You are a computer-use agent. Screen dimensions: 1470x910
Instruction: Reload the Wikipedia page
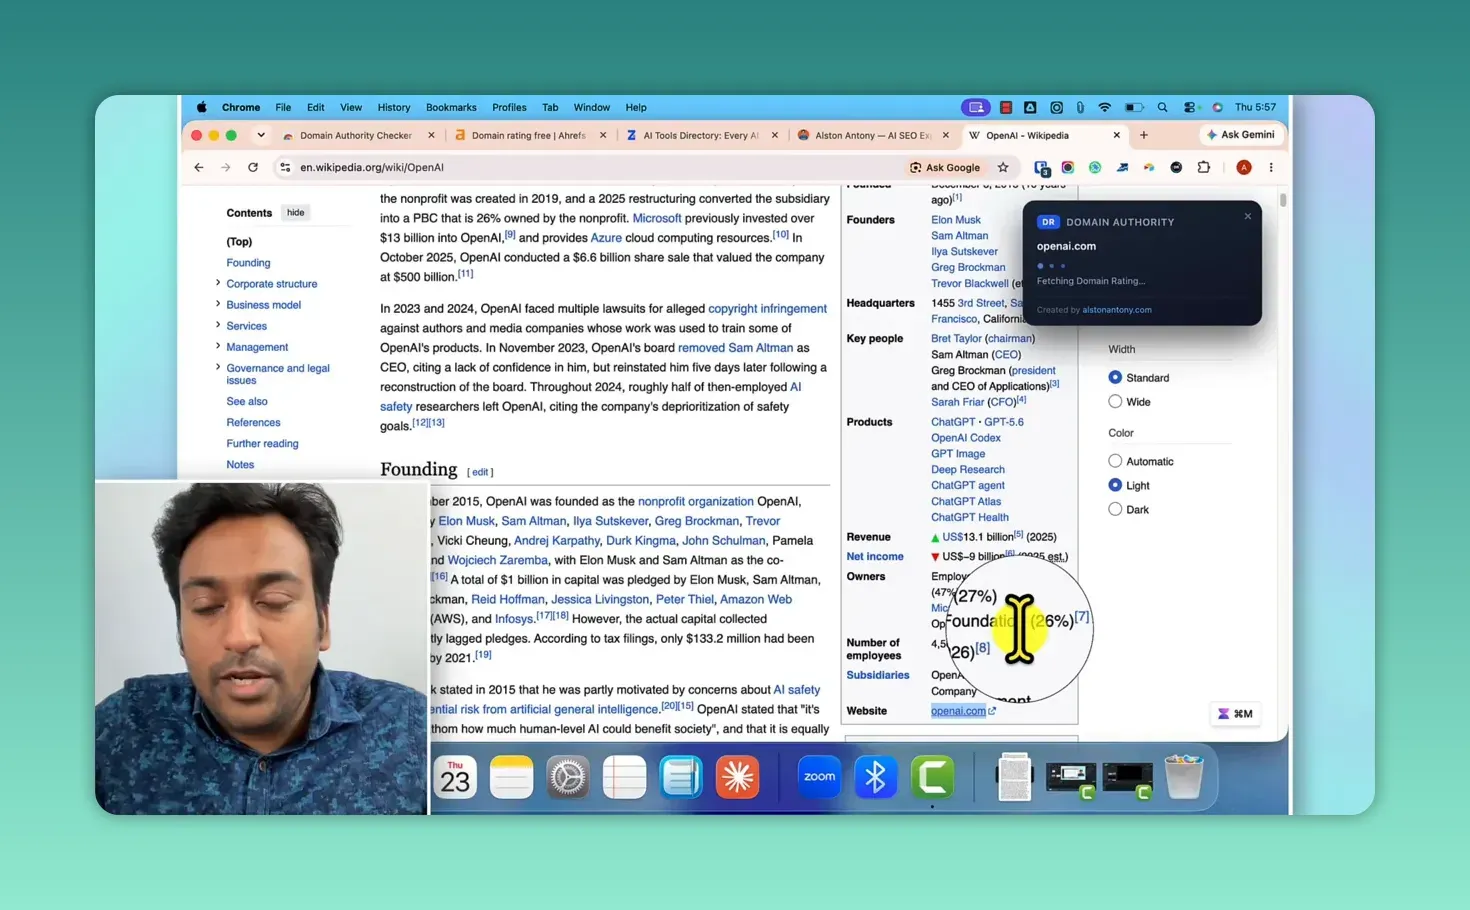pyautogui.click(x=253, y=167)
